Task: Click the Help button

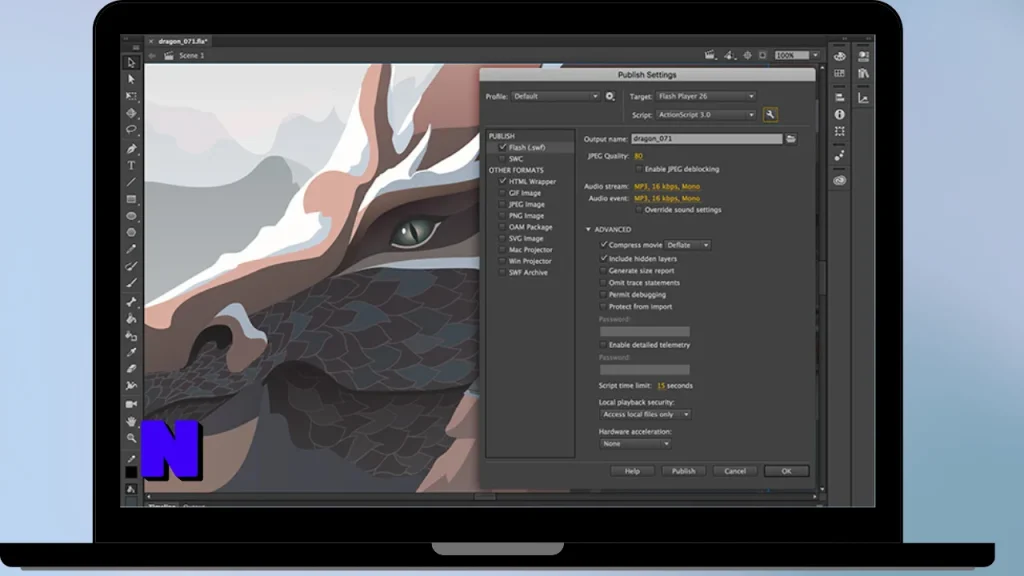Action: pyautogui.click(x=632, y=472)
